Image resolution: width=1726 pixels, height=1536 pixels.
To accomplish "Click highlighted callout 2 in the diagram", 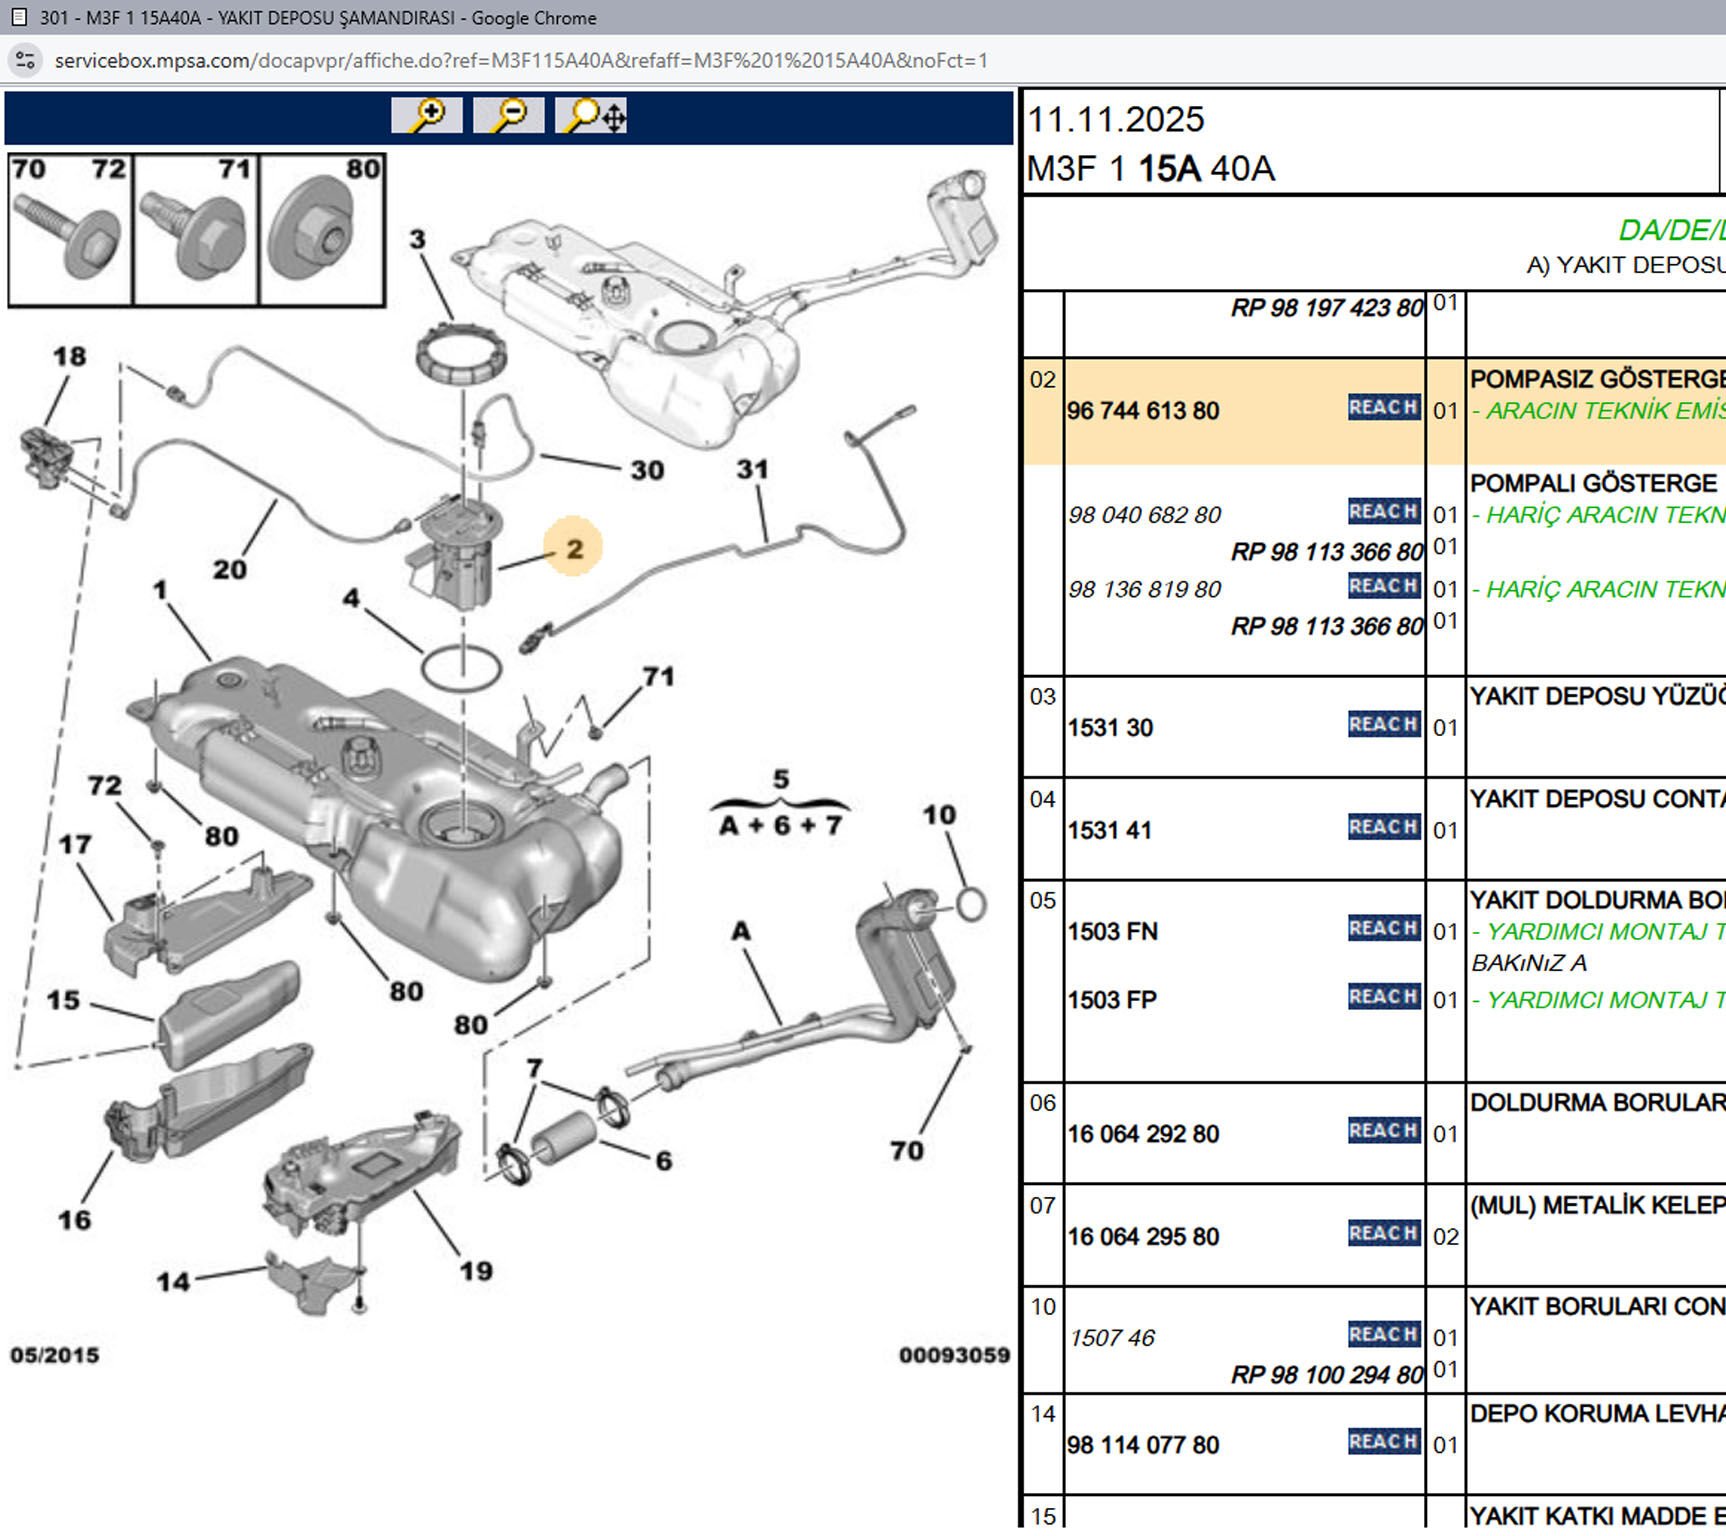I will pyautogui.click(x=574, y=548).
